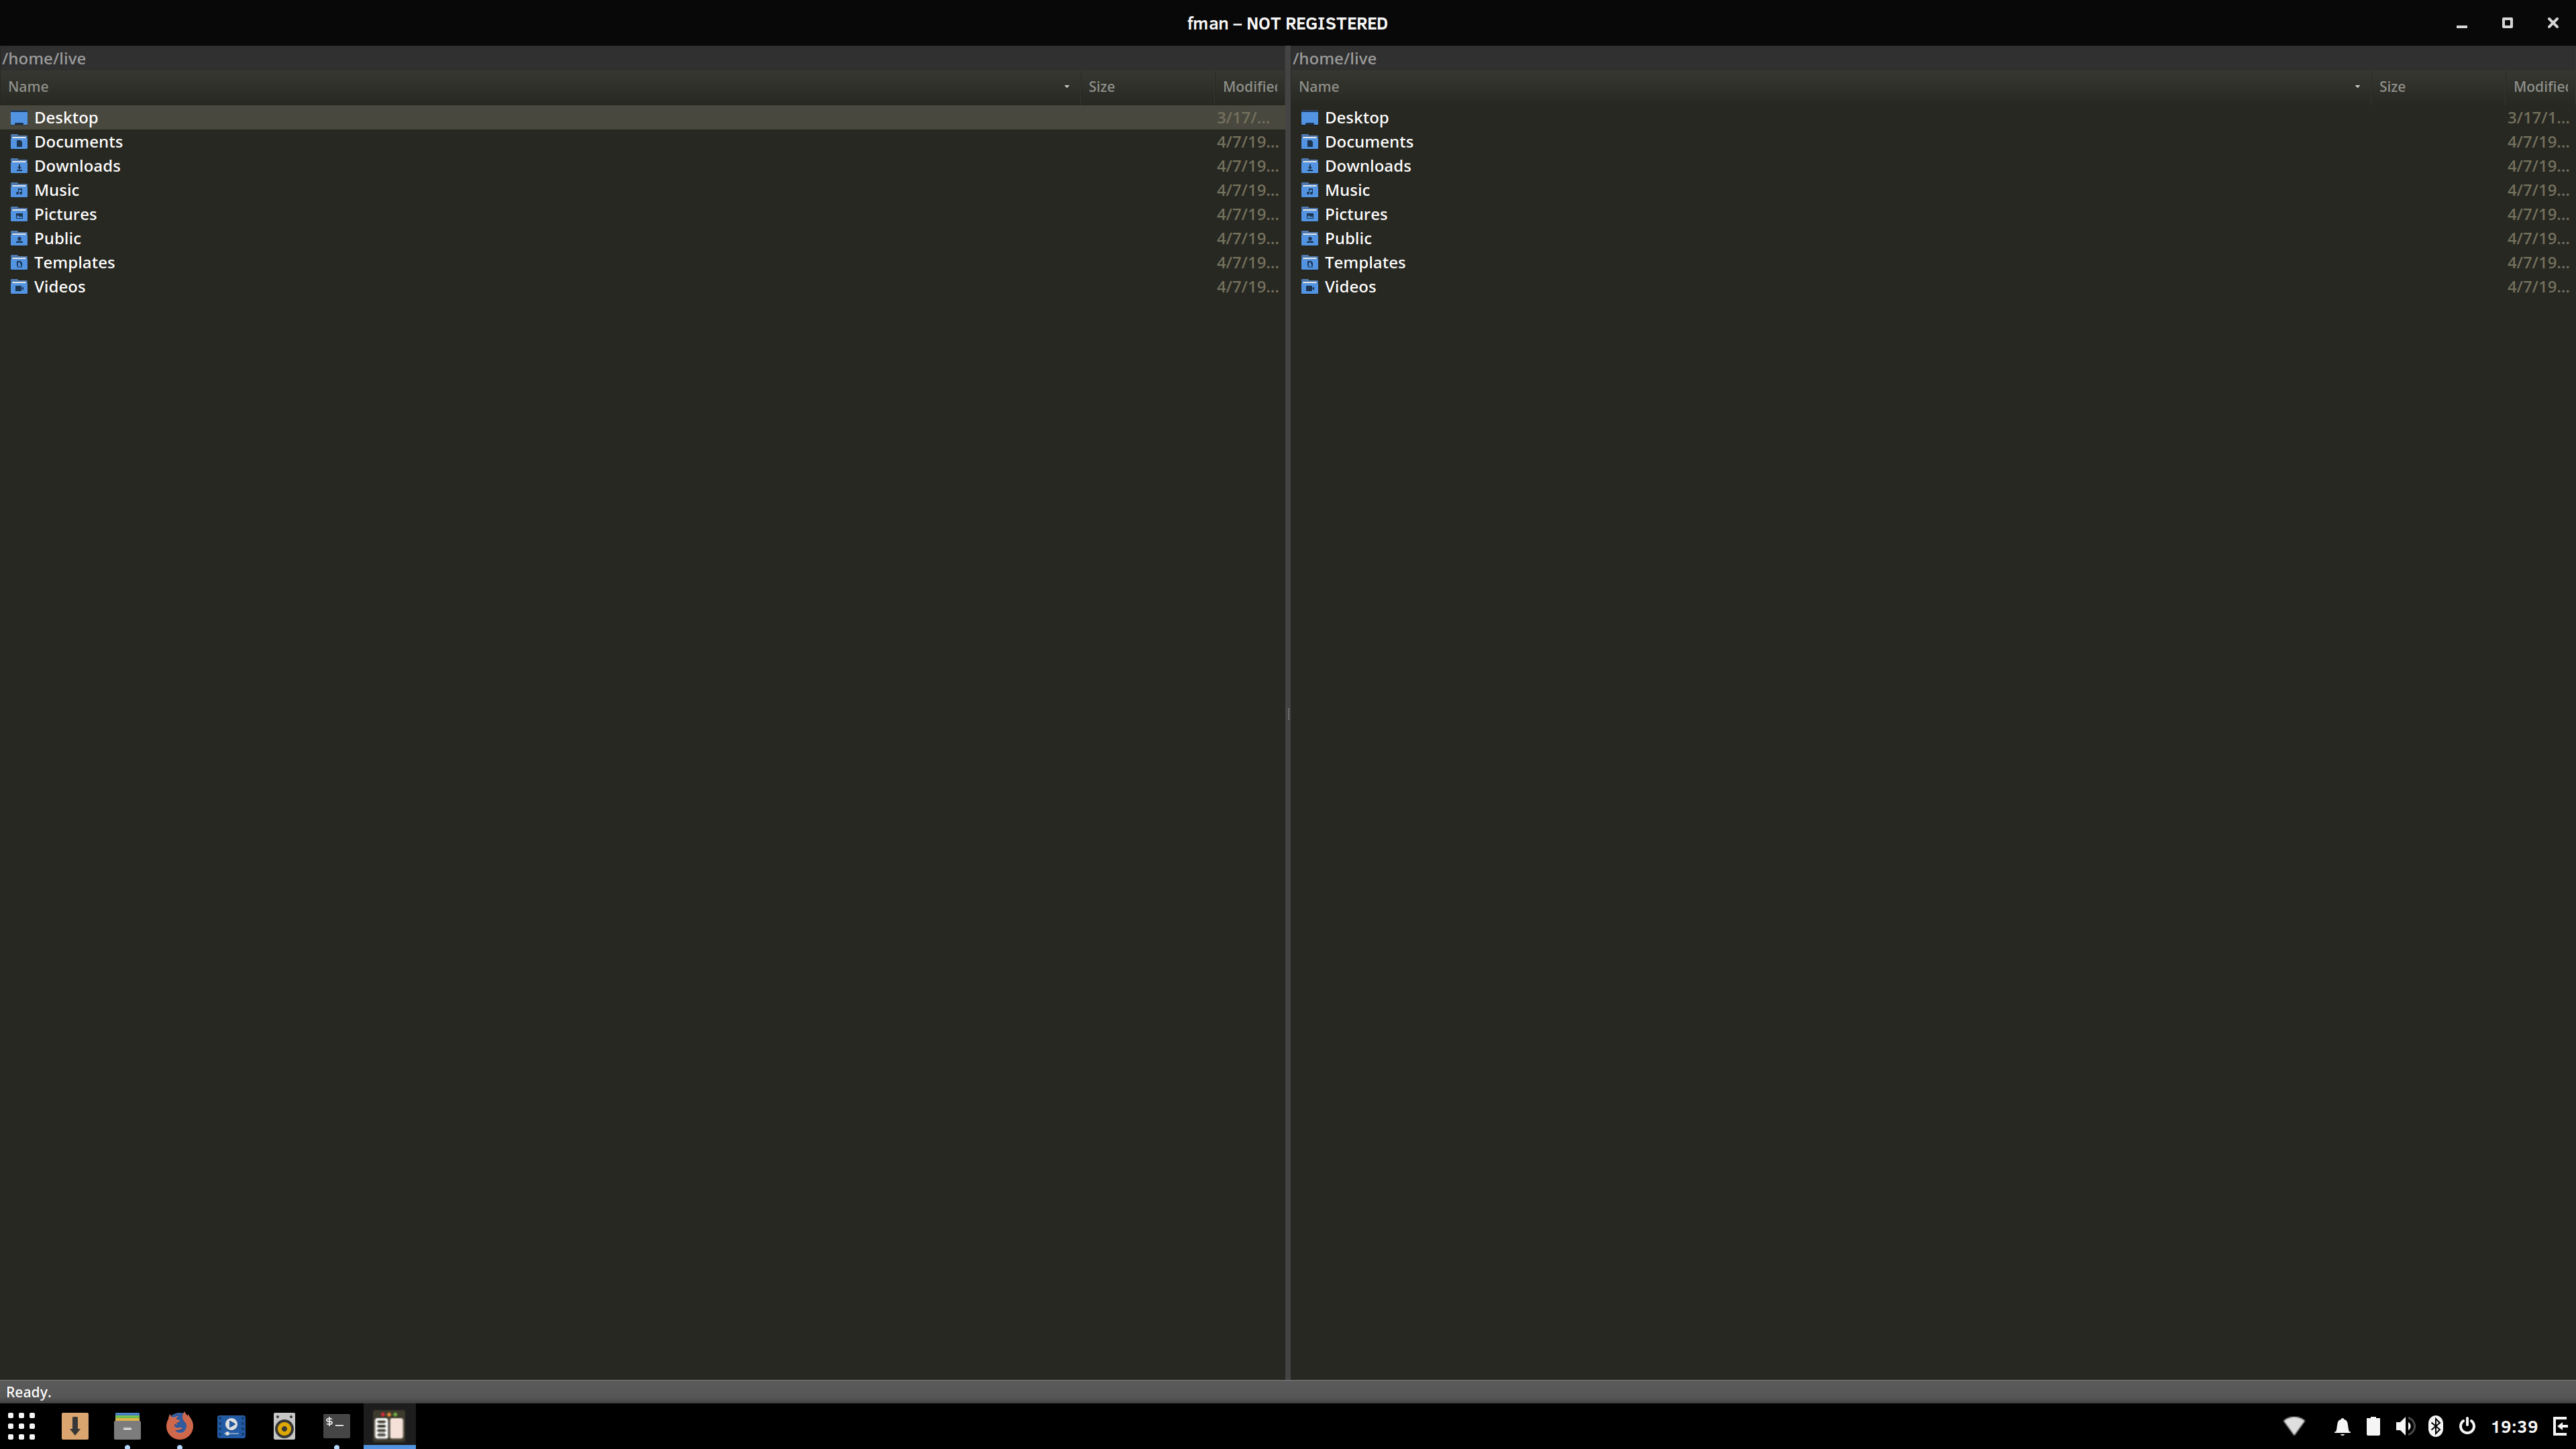The height and width of the screenshot is (1449, 2576).
Task: Open the audio speaker app from the taskbar
Action: tap(284, 1426)
